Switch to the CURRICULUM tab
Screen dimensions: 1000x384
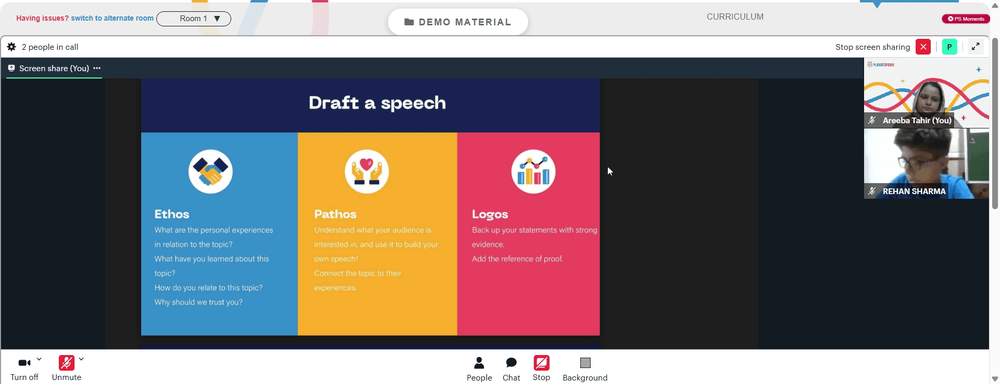coord(735,17)
